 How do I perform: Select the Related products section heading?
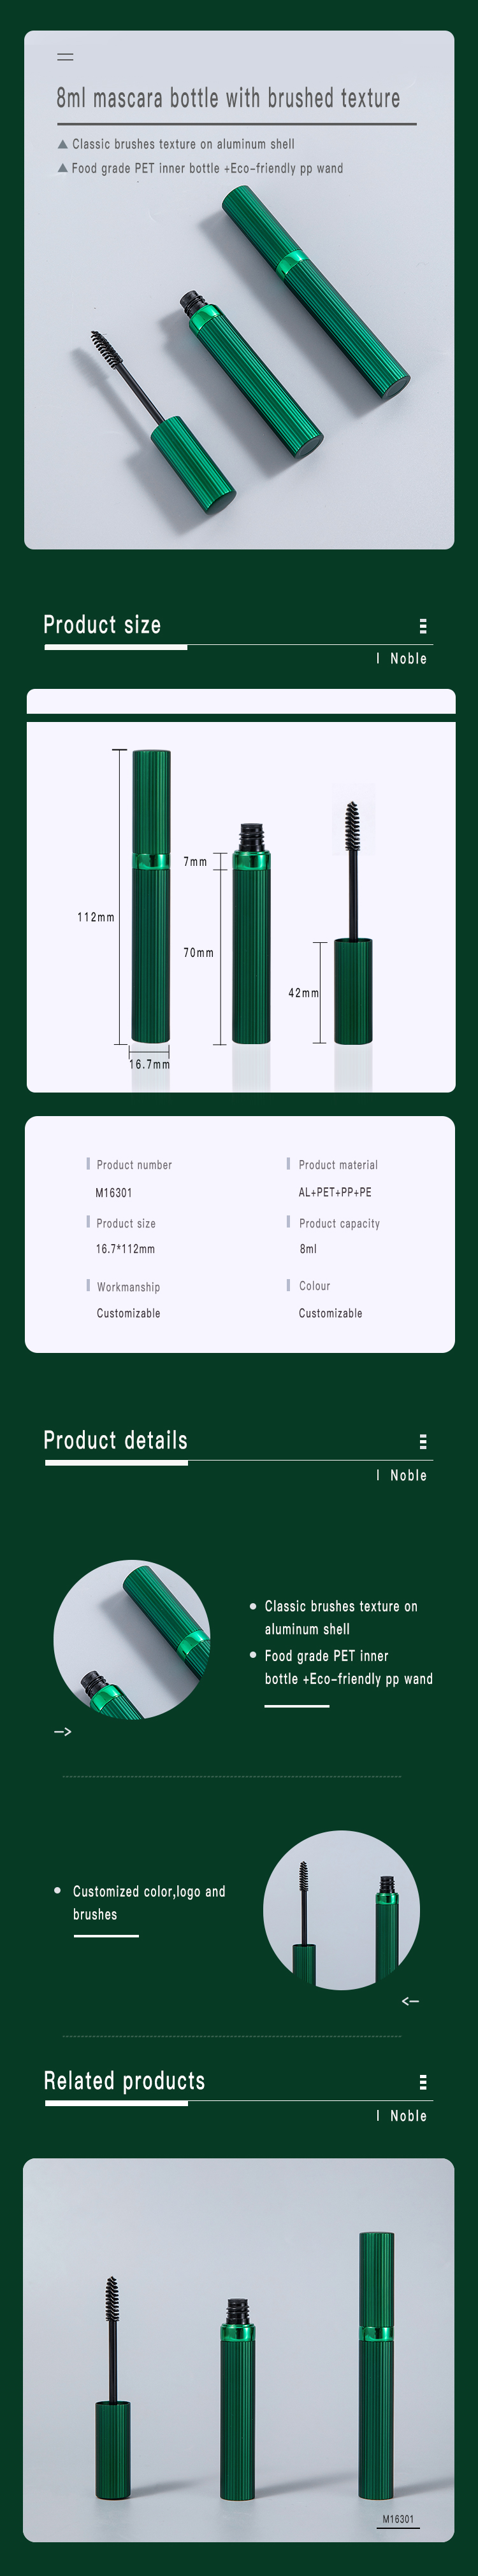pyautogui.click(x=124, y=2080)
